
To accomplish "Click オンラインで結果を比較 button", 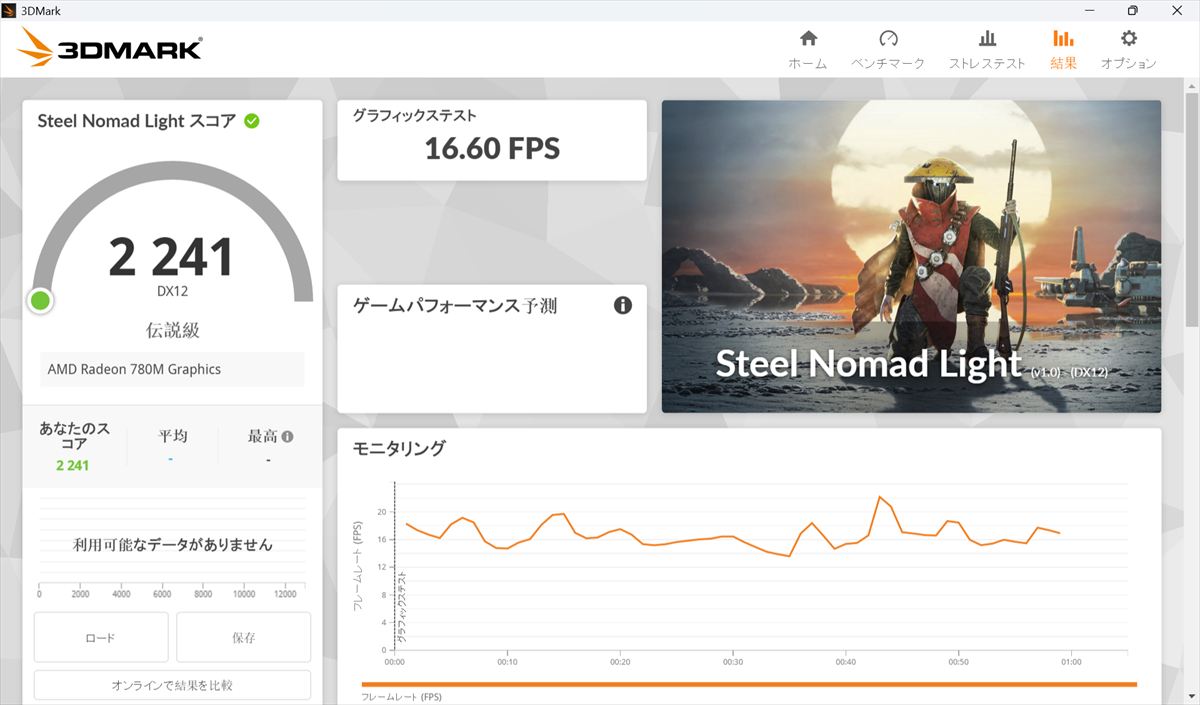I will click(x=172, y=685).
